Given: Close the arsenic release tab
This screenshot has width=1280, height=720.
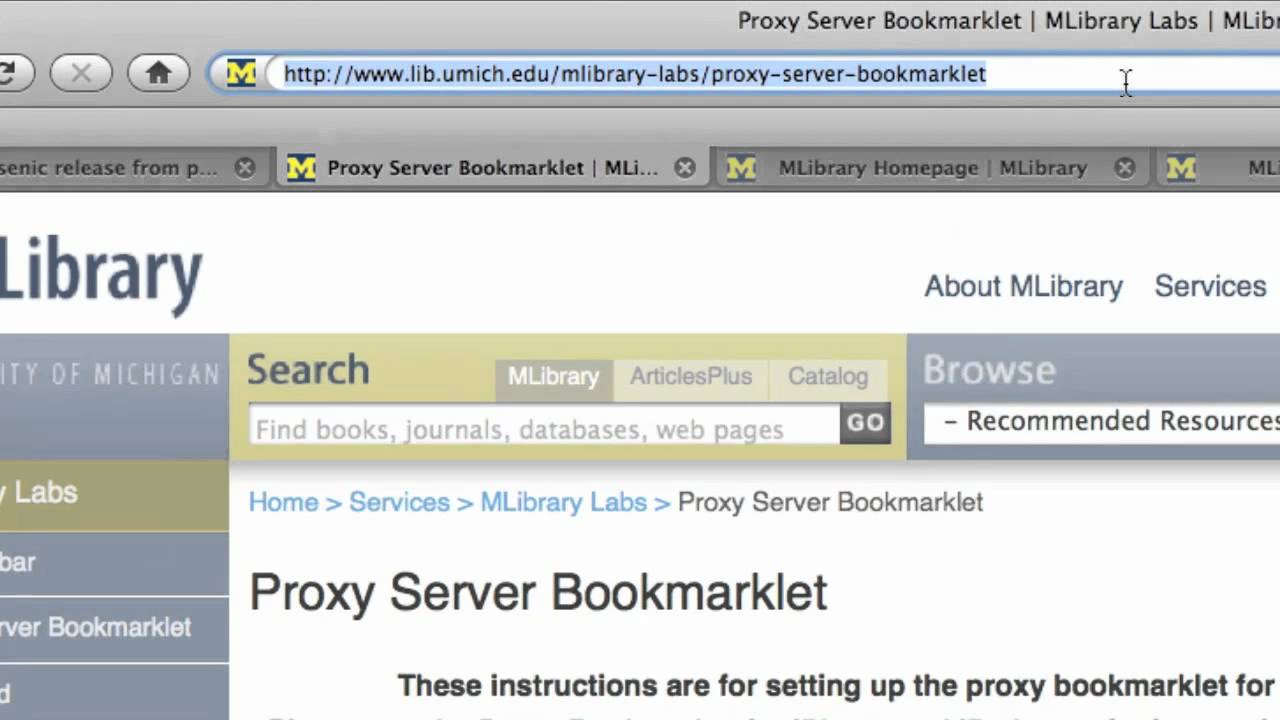Looking at the screenshot, I should pyautogui.click(x=245, y=168).
